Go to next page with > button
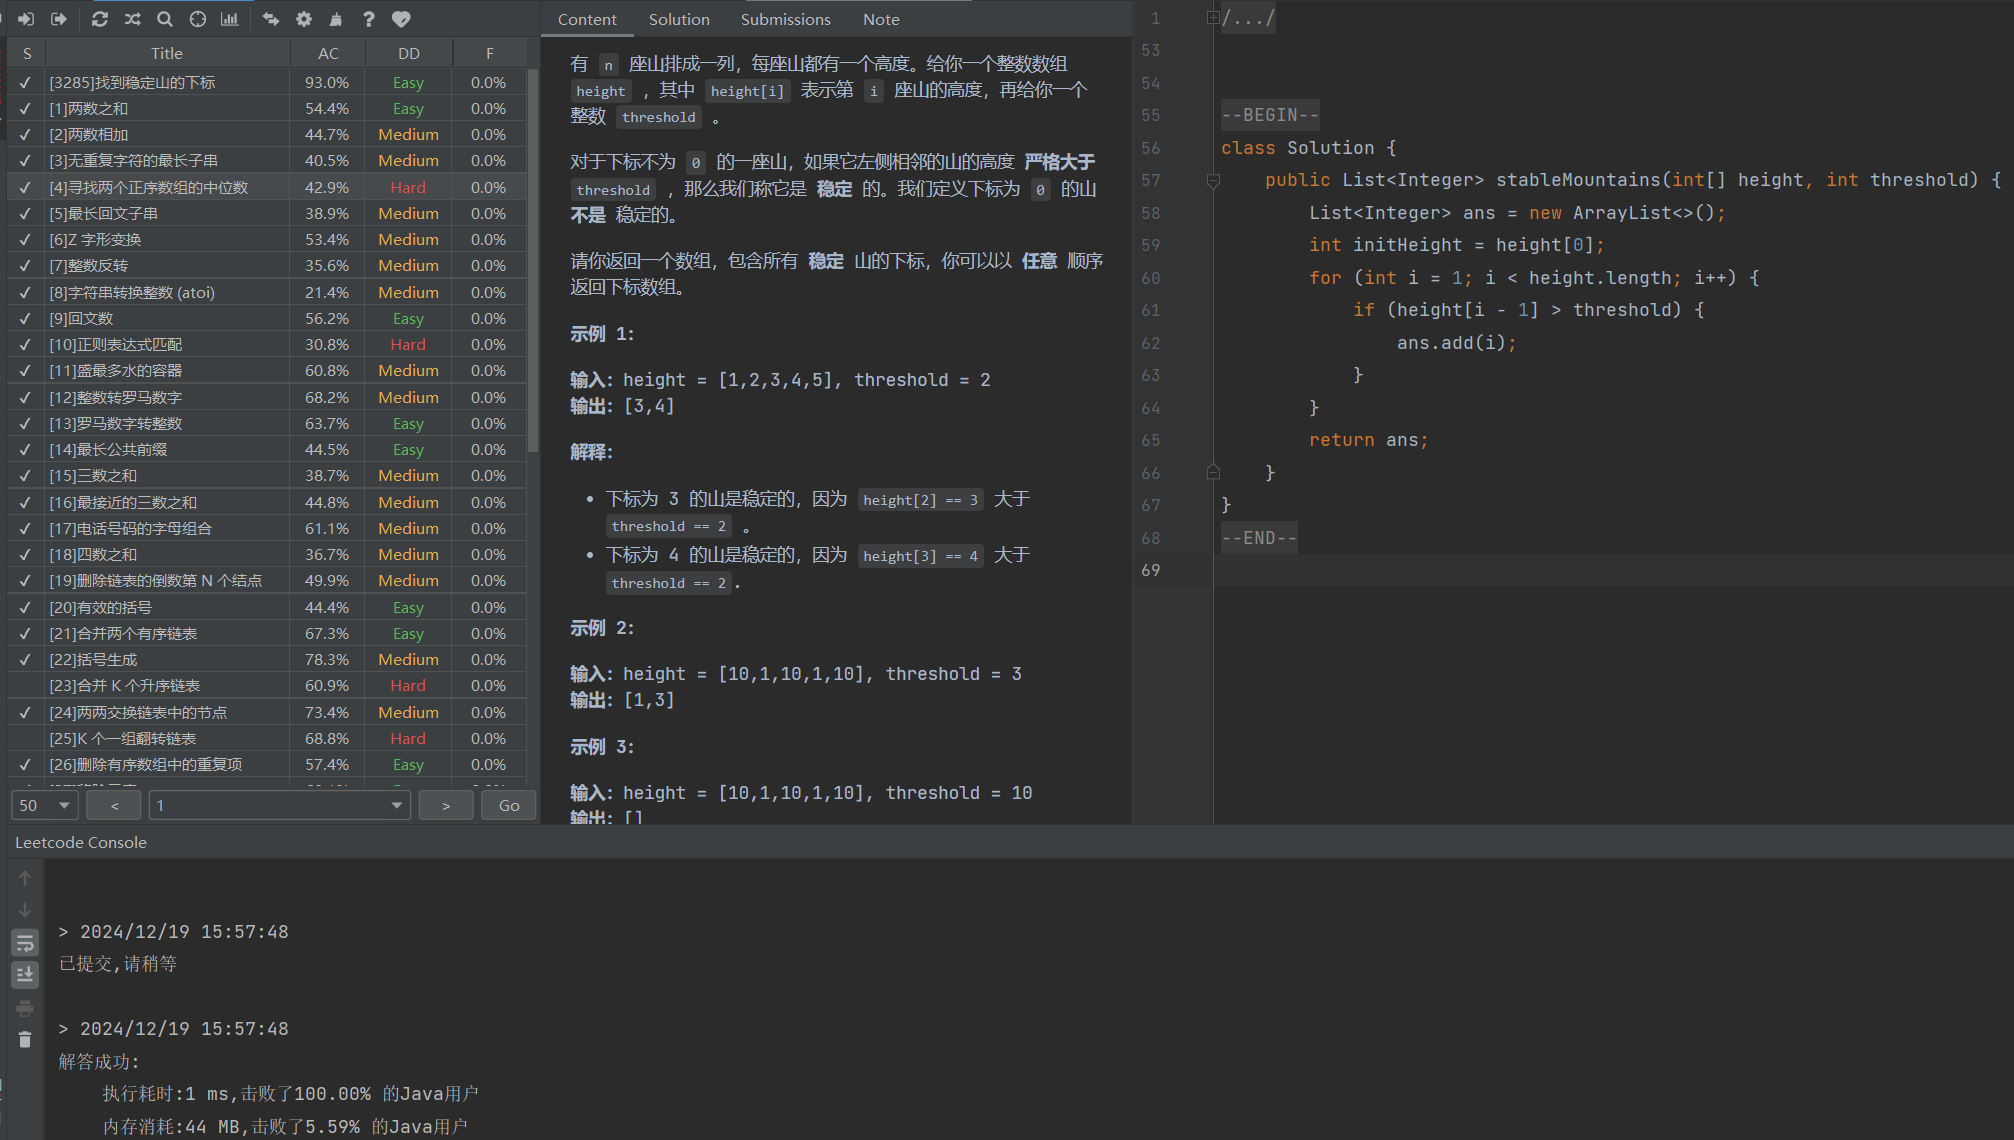This screenshot has height=1140, width=2014. [x=446, y=805]
